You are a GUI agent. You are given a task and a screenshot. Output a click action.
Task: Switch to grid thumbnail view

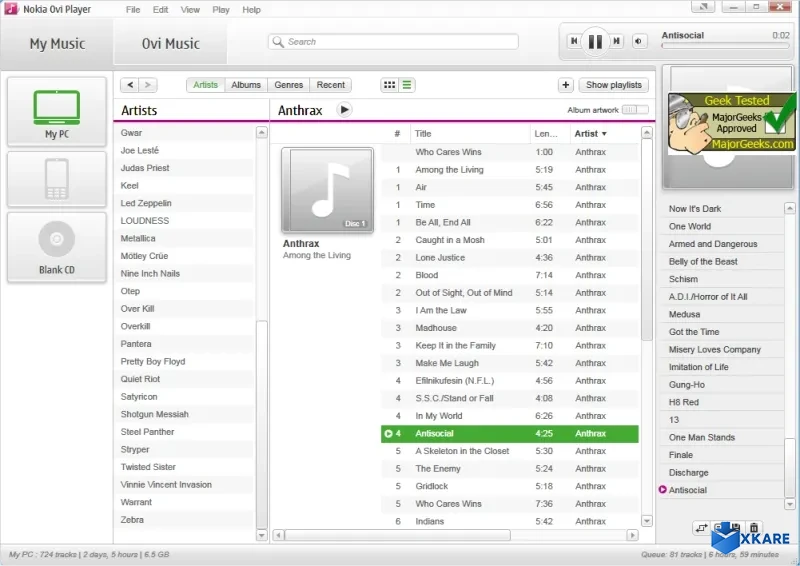tap(389, 85)
